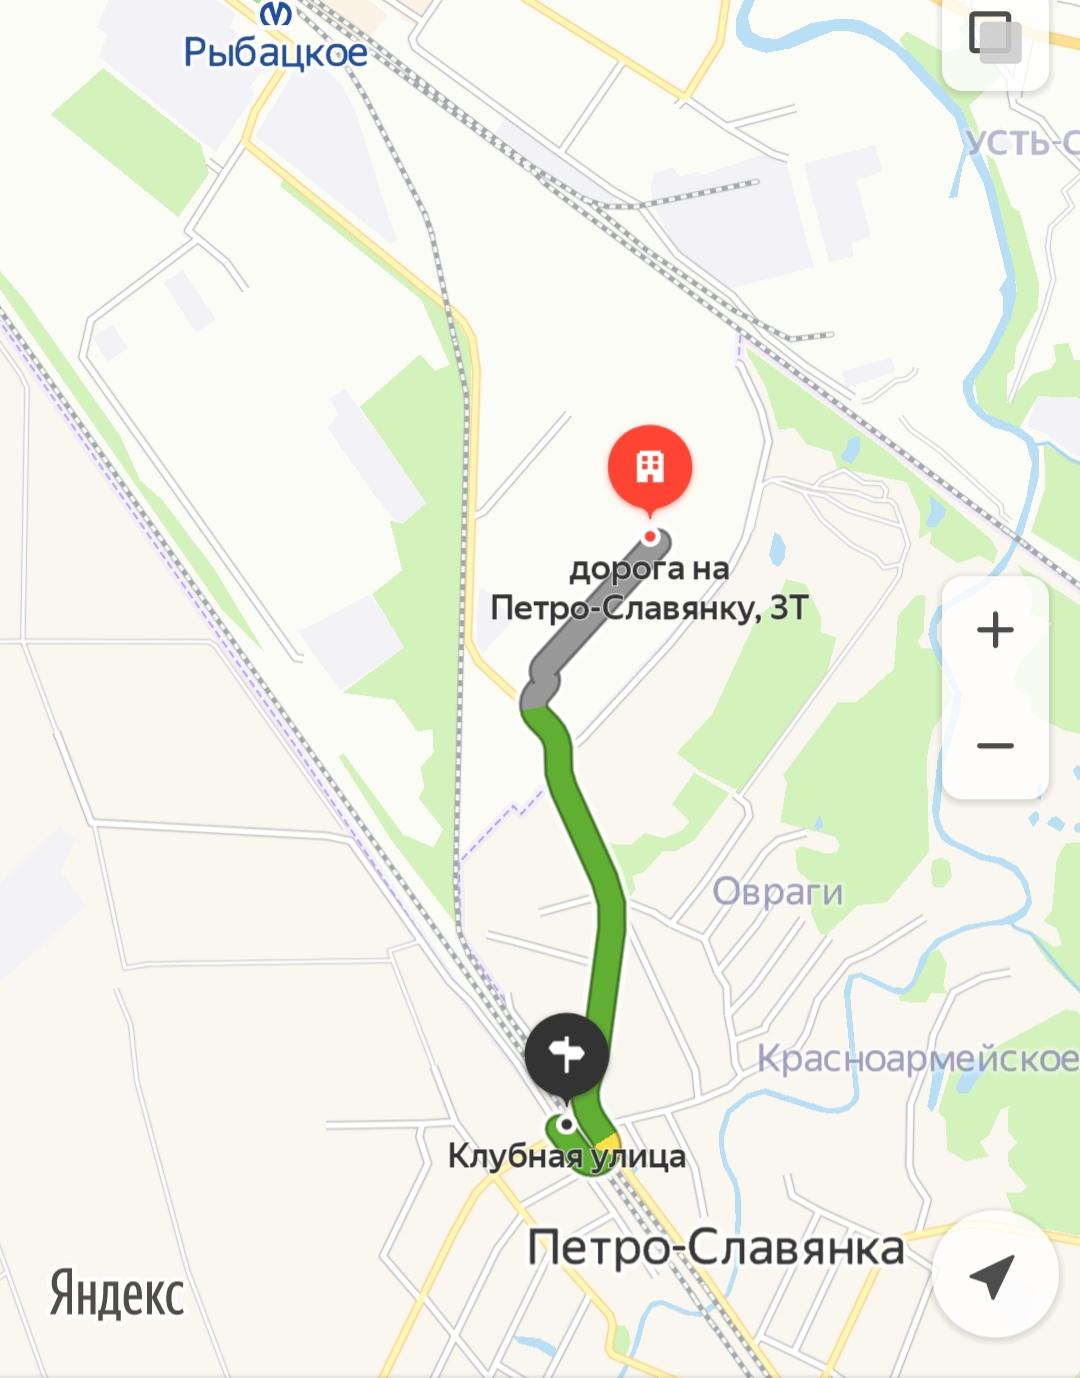The width and height of the screenshot is (1080, 1378).
Task: Tap the Овраги area label
Action: (778, 891)
